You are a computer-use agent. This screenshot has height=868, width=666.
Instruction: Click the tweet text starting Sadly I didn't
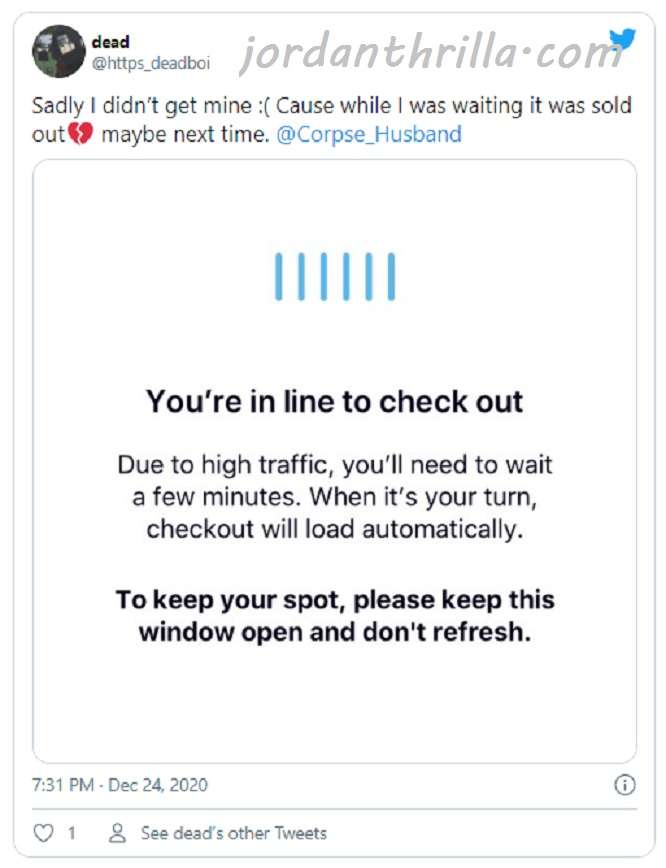click(331, 120)
